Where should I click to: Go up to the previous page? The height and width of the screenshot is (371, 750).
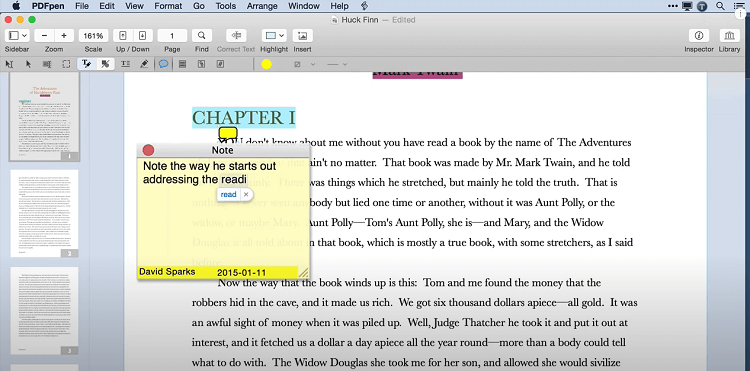tap(123, 36)
